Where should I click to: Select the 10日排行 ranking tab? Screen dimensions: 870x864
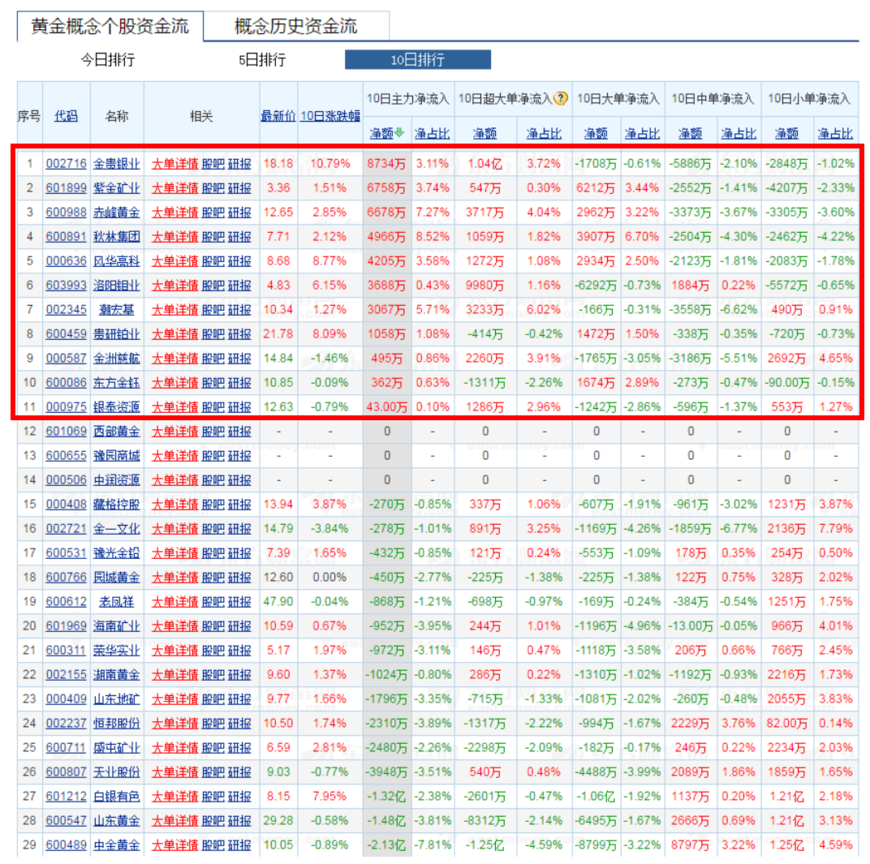pyautogui.click(x=418, y=60)
